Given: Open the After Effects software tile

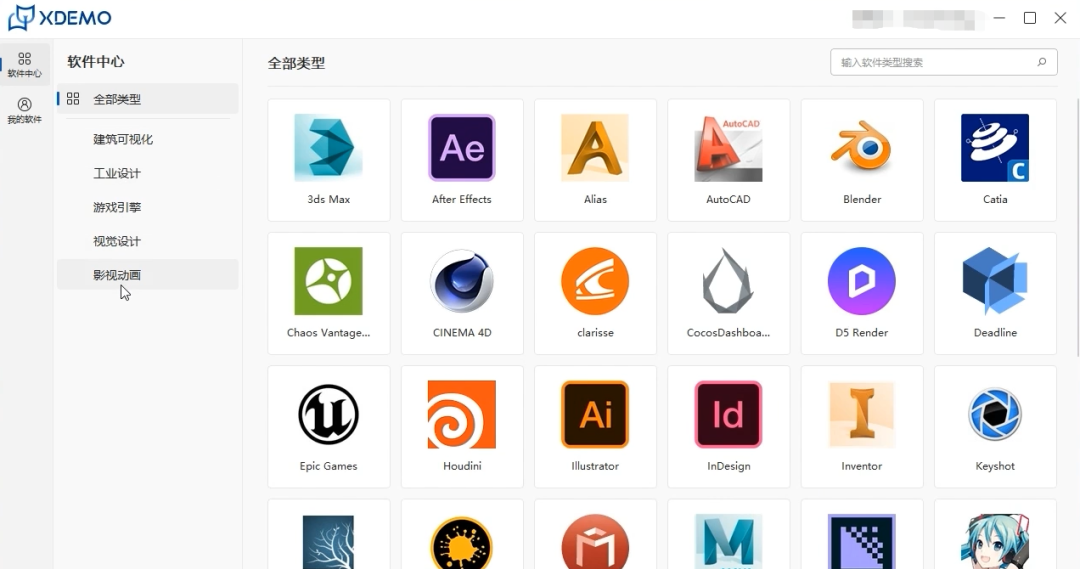Looking at the screenshot, I should [462, 160].
